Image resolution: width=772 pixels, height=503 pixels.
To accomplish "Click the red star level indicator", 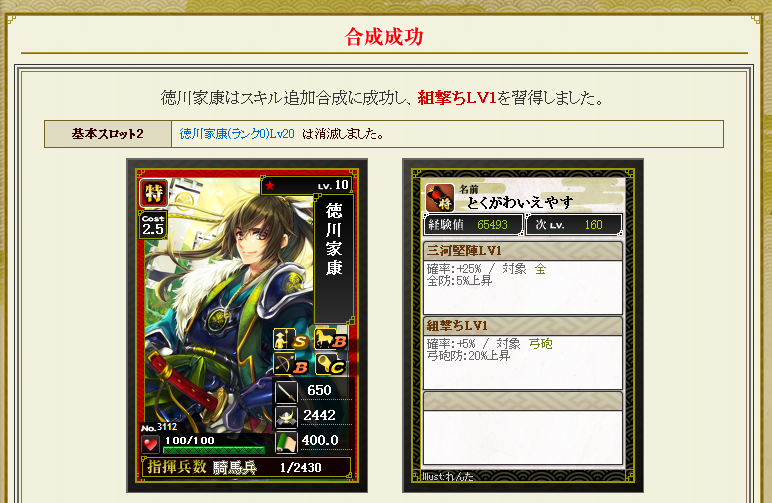I will [270, 186].
